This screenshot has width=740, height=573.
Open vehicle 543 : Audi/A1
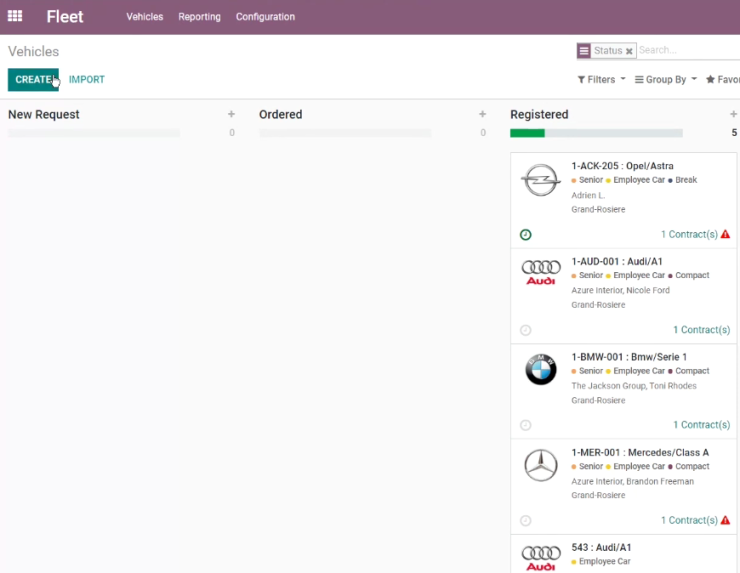coord(601,547)
